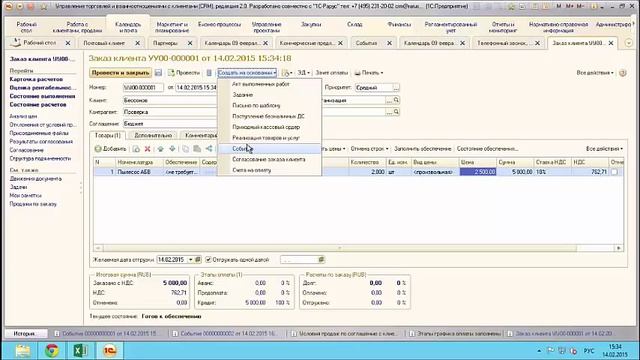Open the Отмена строк dropdown

point(369,149)
